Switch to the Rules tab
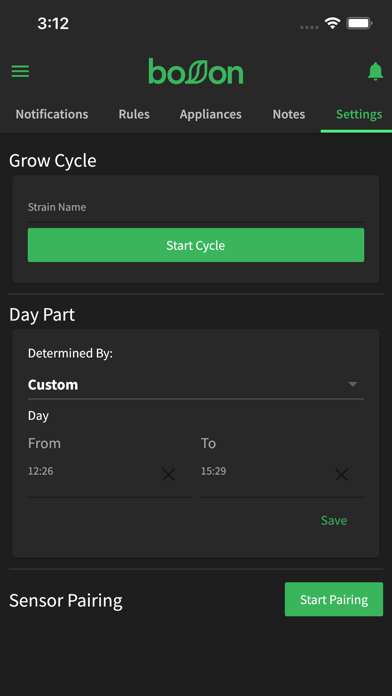The height and width of the screenshot is (696, 392). 134,114
